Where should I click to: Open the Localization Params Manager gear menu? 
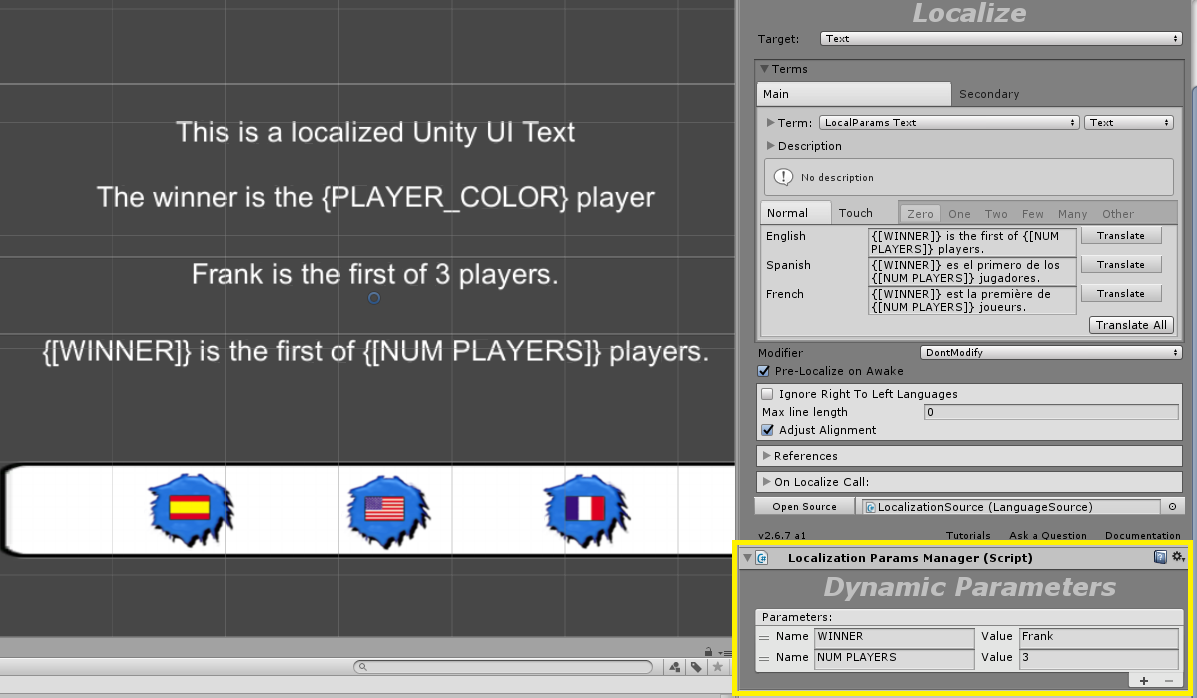[x=1178, y=557]
